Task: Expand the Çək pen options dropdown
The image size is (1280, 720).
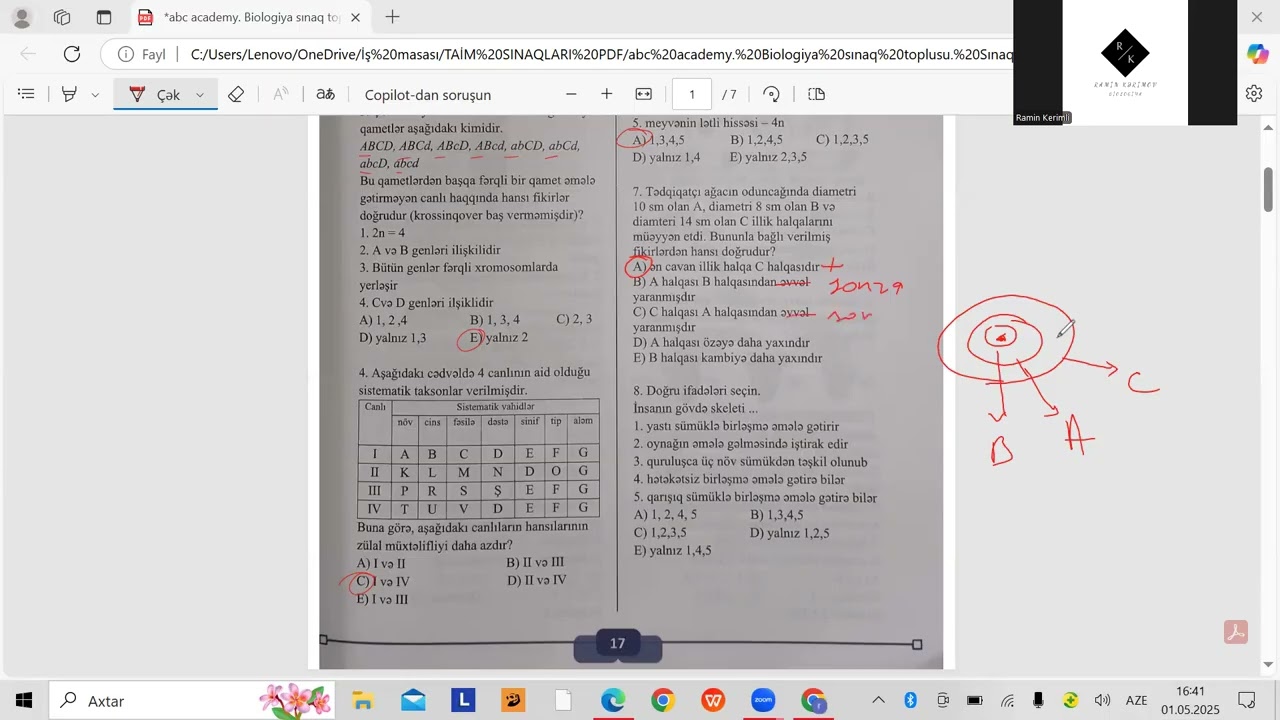Action: coord(200,94)
